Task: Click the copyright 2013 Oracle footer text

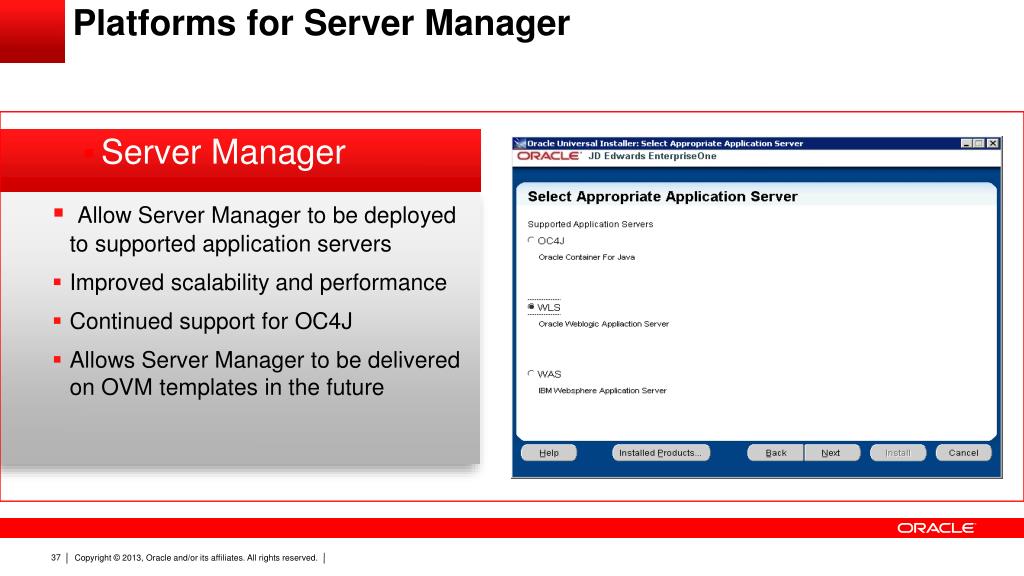Action: 195,558
